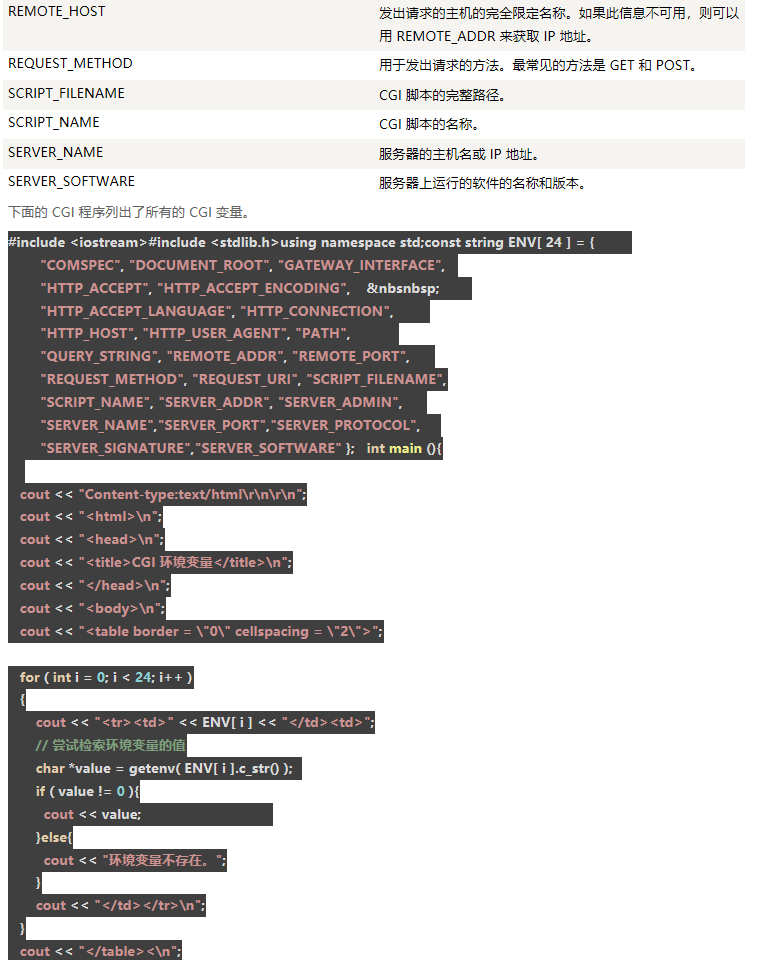This screenshot has height=960, width=764.
Task: Click the cout "环境变量不存在。" line
Action: 135,861
